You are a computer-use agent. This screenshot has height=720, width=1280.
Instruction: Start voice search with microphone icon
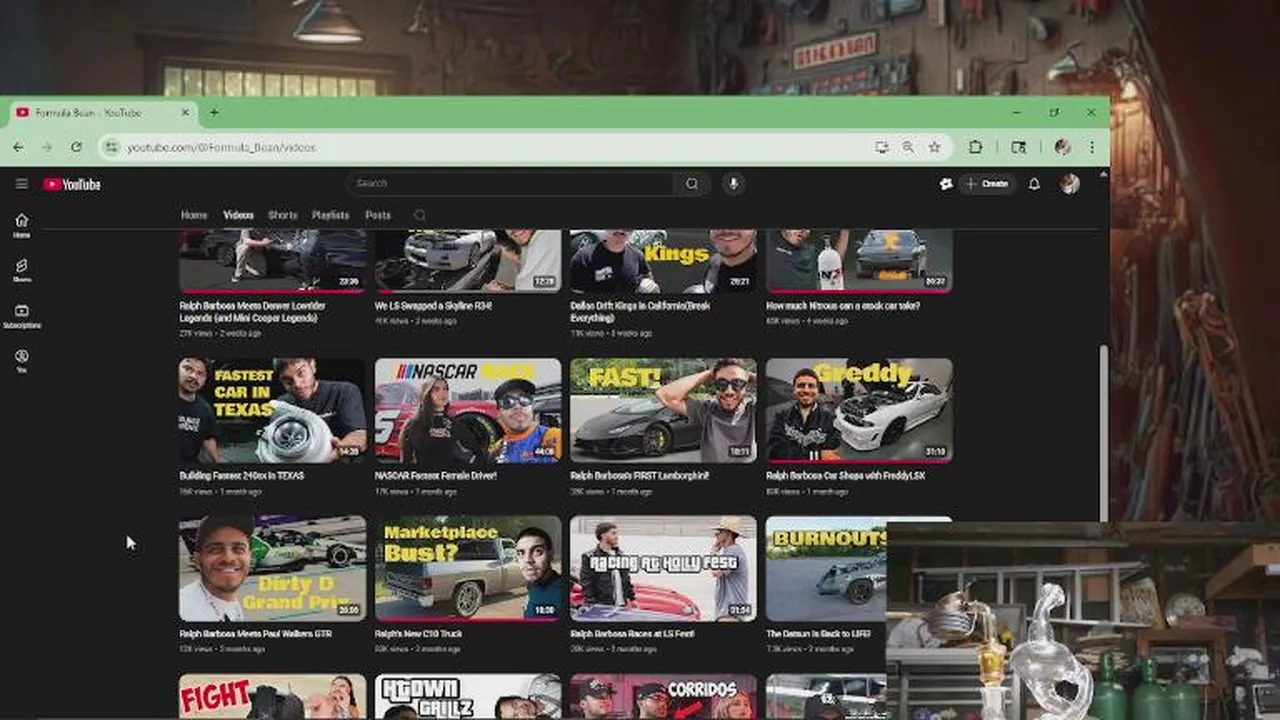point(733,184)
